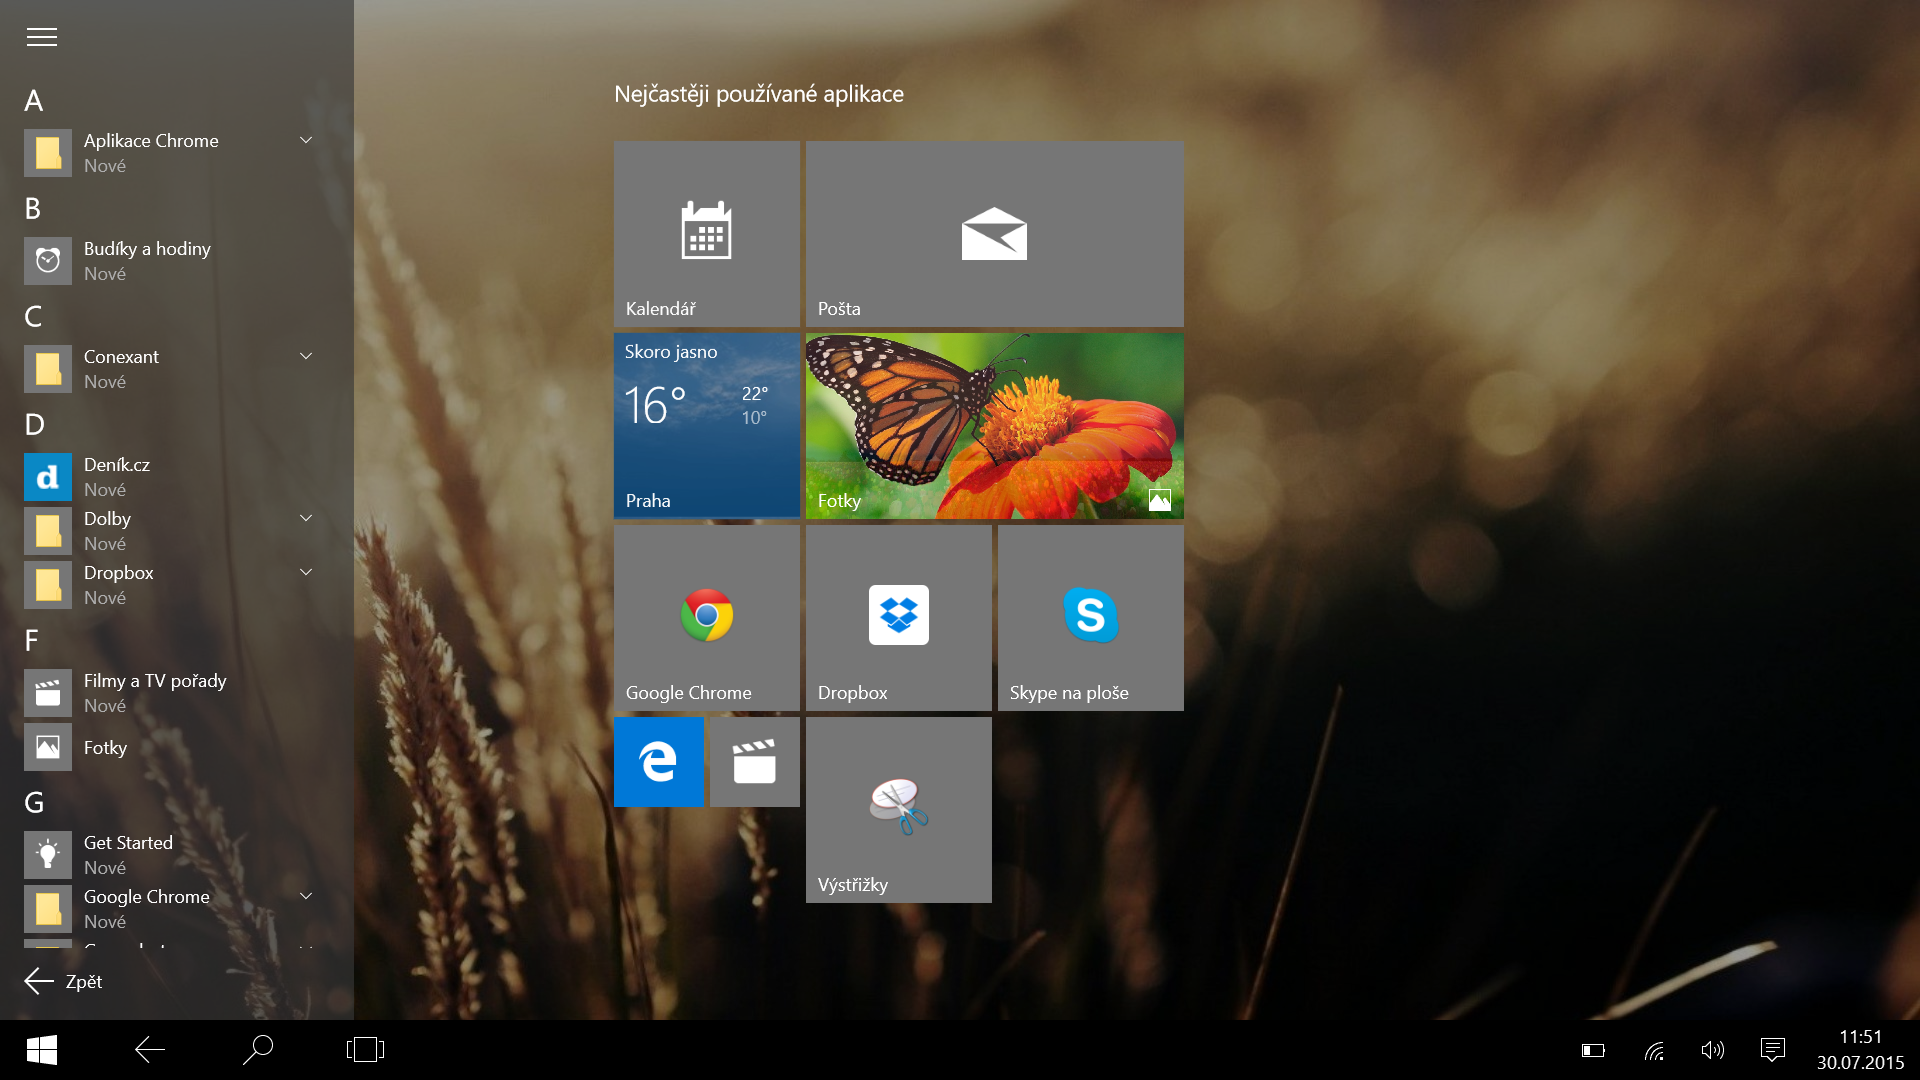
Task: Open the small Films clapperboard tile
Action: pyautogui.click(x=754, y=762)
